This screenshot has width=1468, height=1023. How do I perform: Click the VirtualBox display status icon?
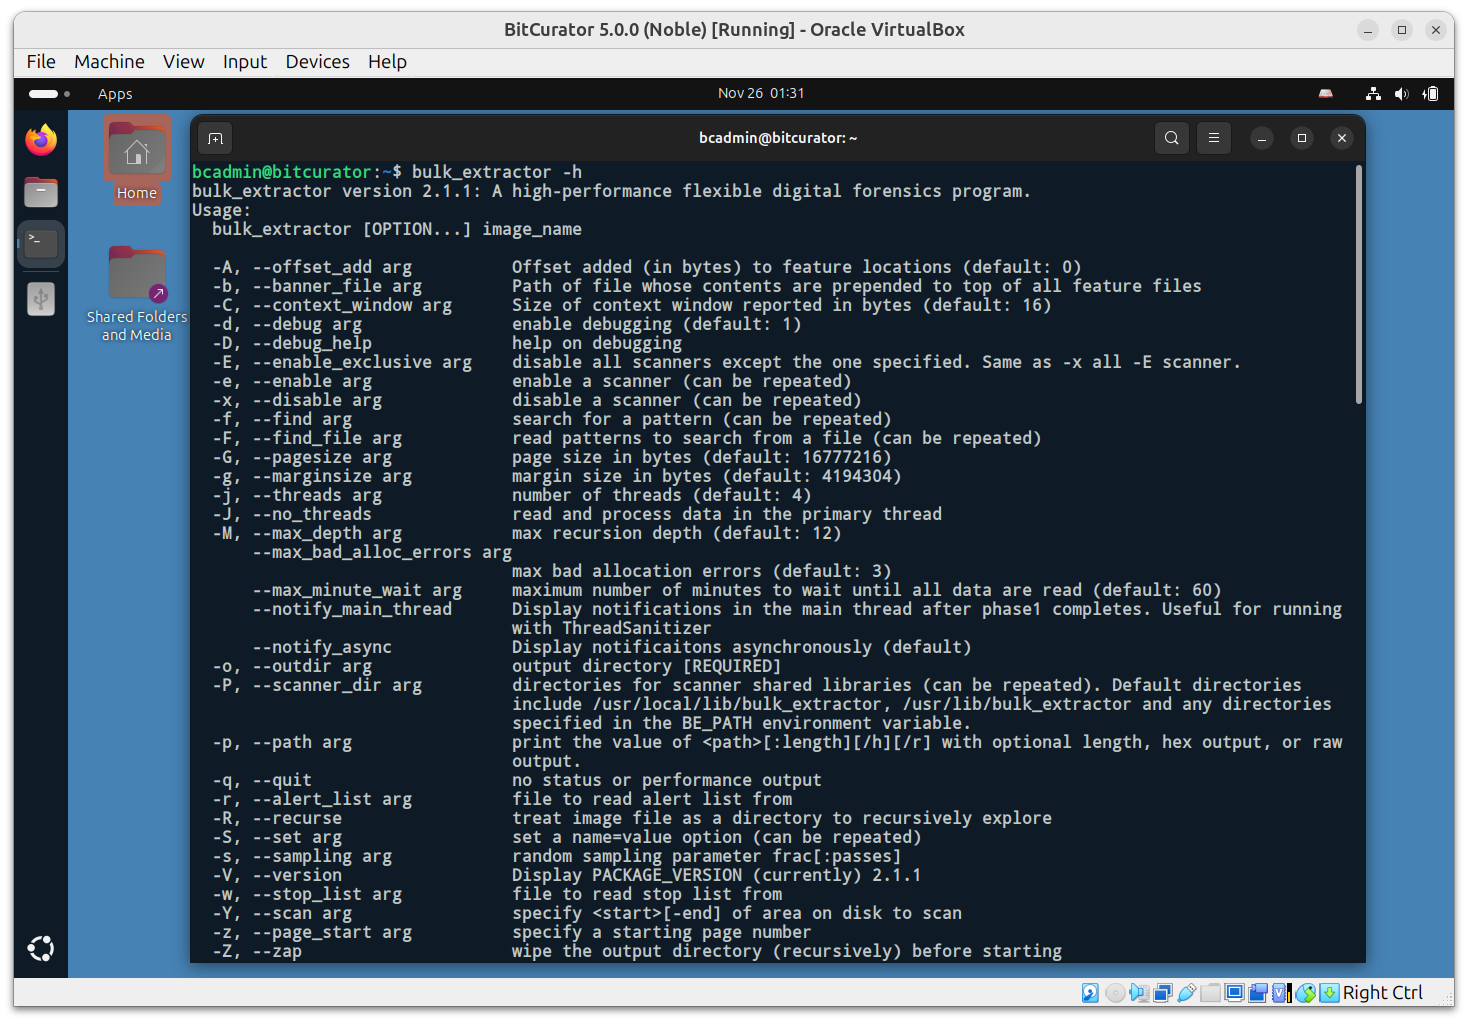(1234, 992)
